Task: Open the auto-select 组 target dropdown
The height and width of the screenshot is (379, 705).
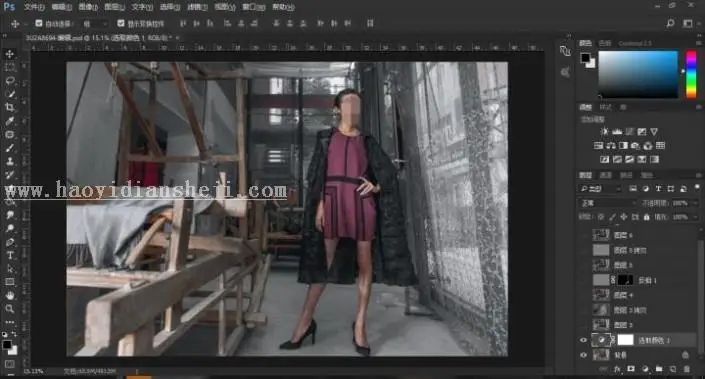Action: 94,23
